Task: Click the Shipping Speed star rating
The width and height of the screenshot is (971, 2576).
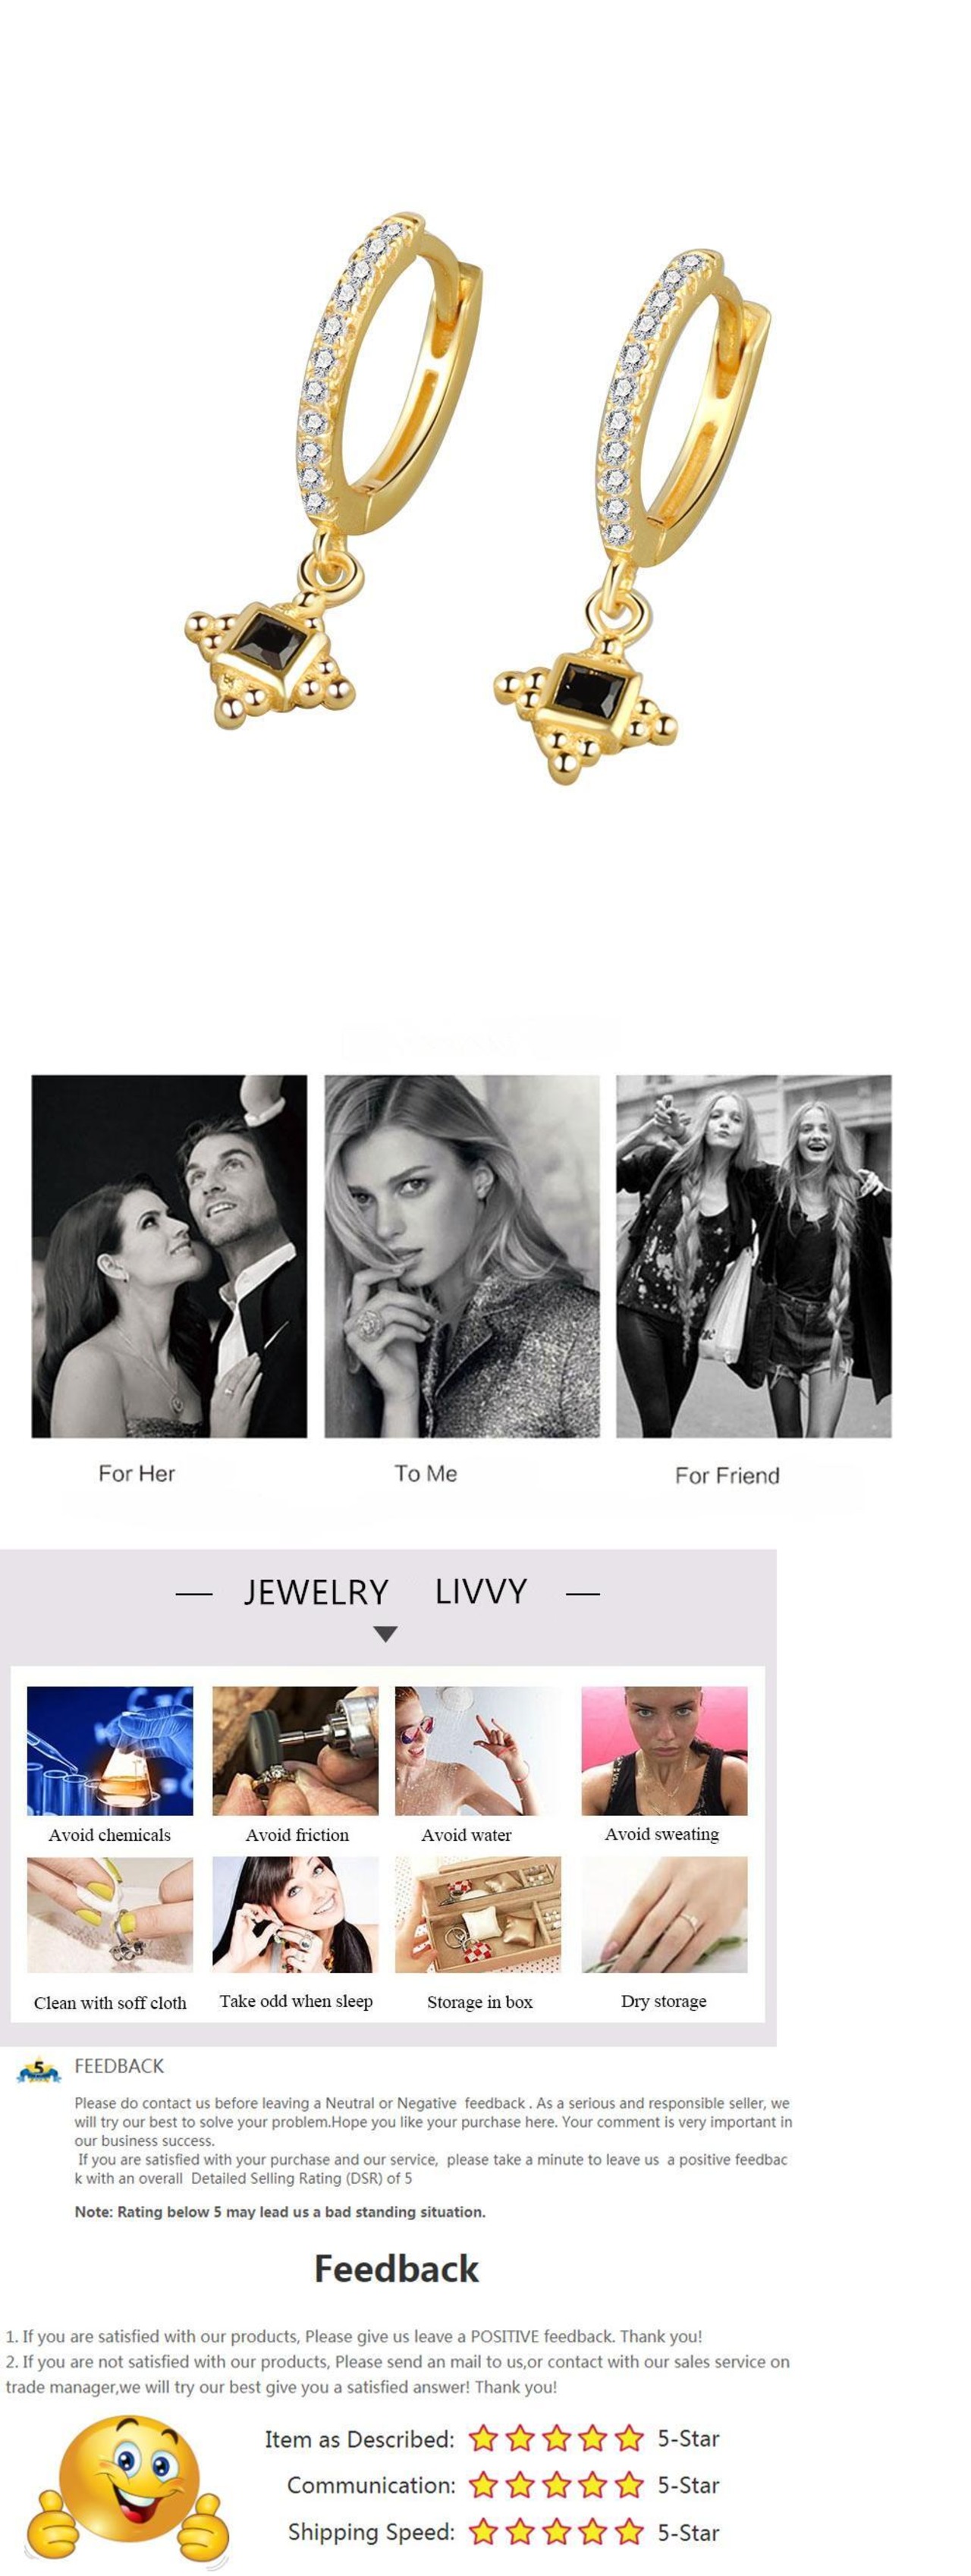Action: [x=556, y=2532]
